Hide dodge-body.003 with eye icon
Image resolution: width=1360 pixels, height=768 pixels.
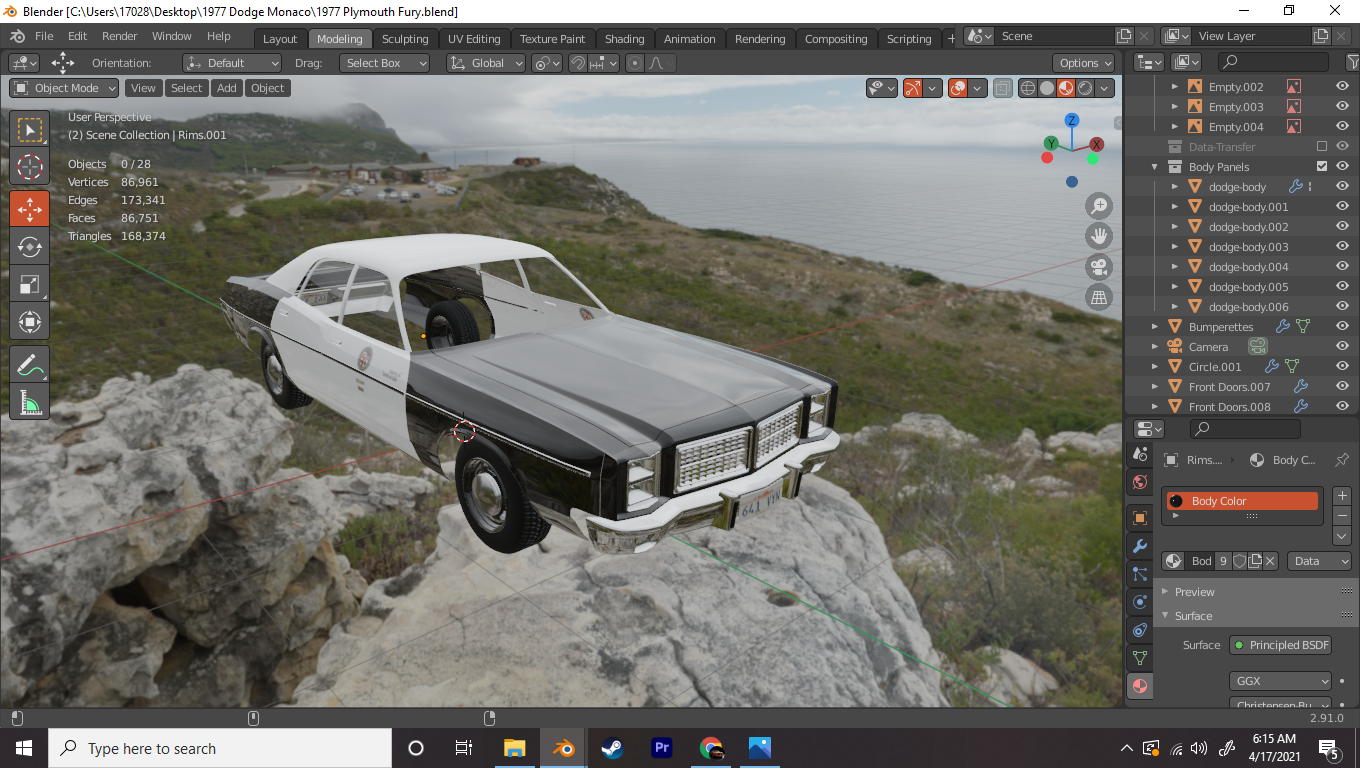click(x=1343, y=247)
